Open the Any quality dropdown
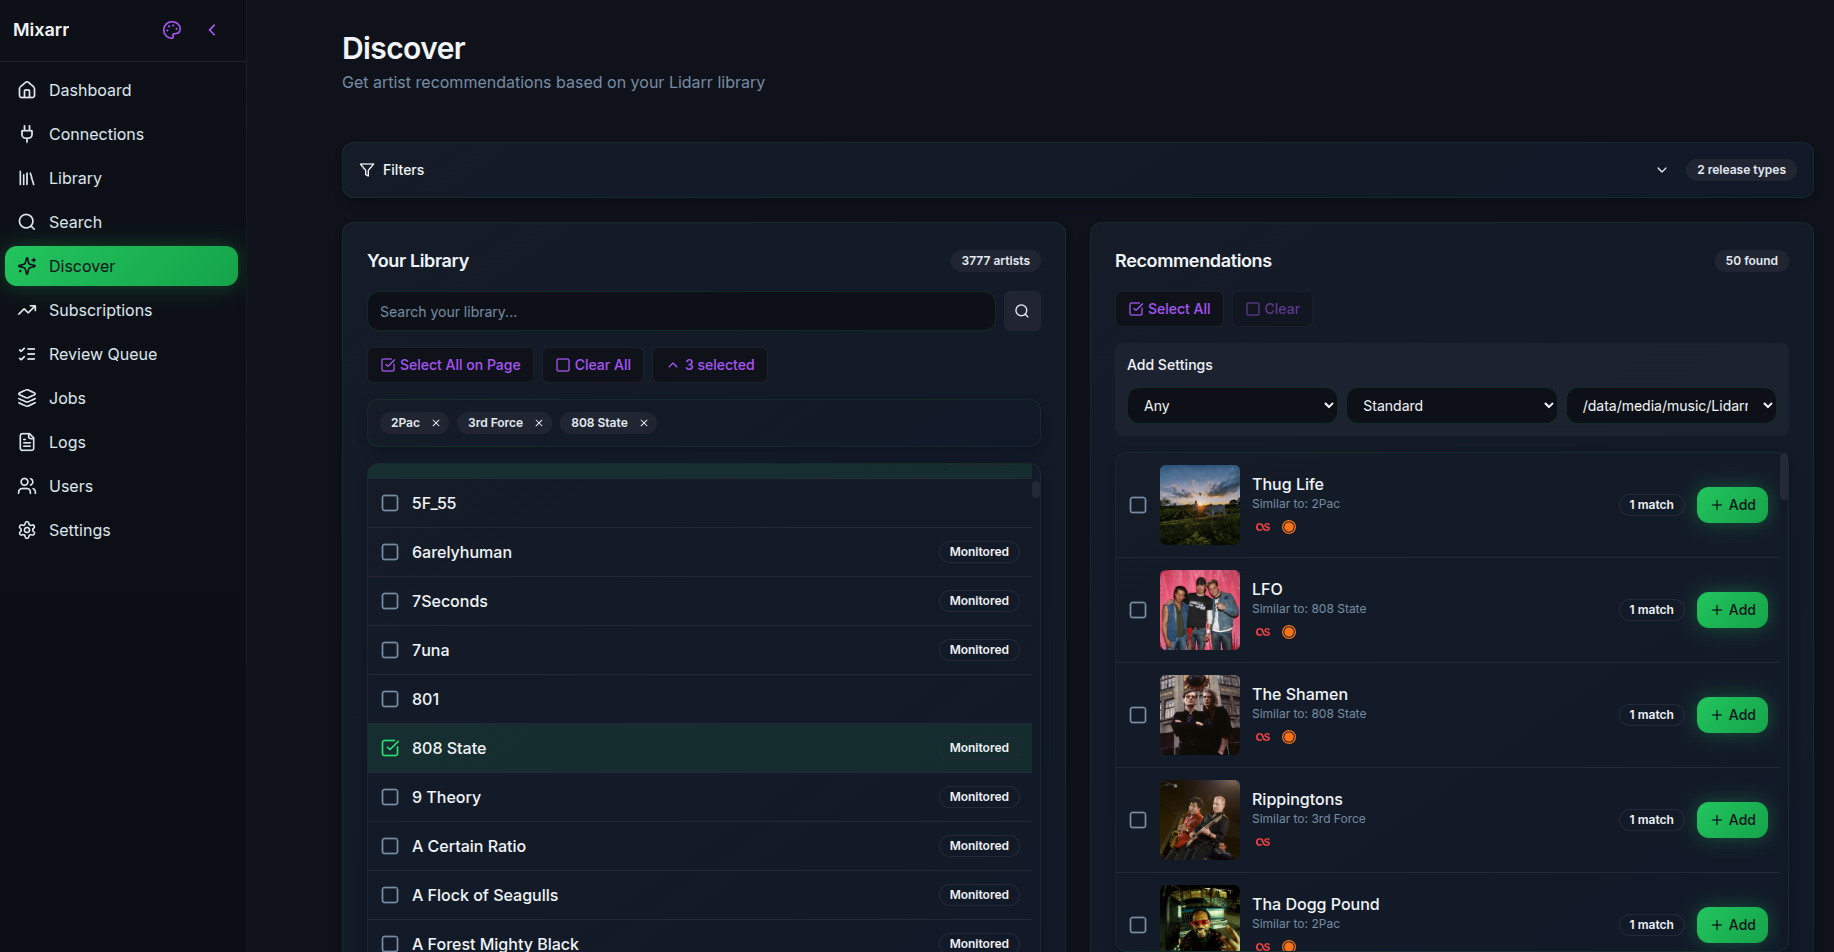Viewport: 1834px width, 952px height. 1232,405
